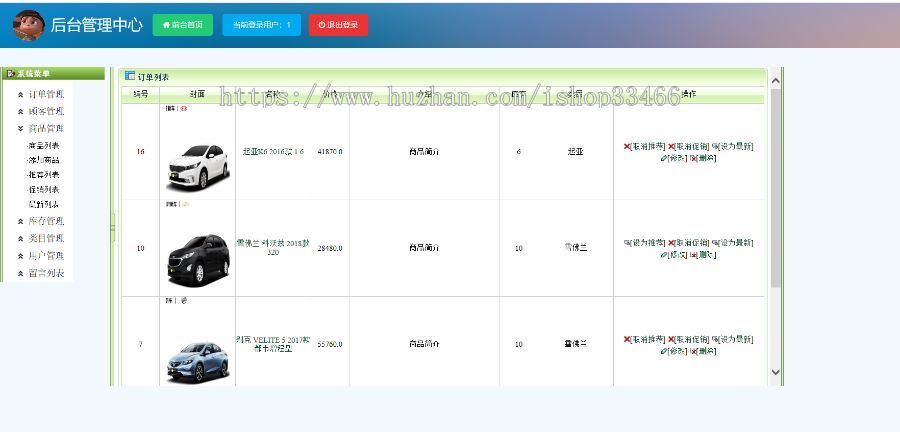The image size is (900, 432).
Task: Open 促销列表 in the sidebar submenu
Action: [44, 189]
